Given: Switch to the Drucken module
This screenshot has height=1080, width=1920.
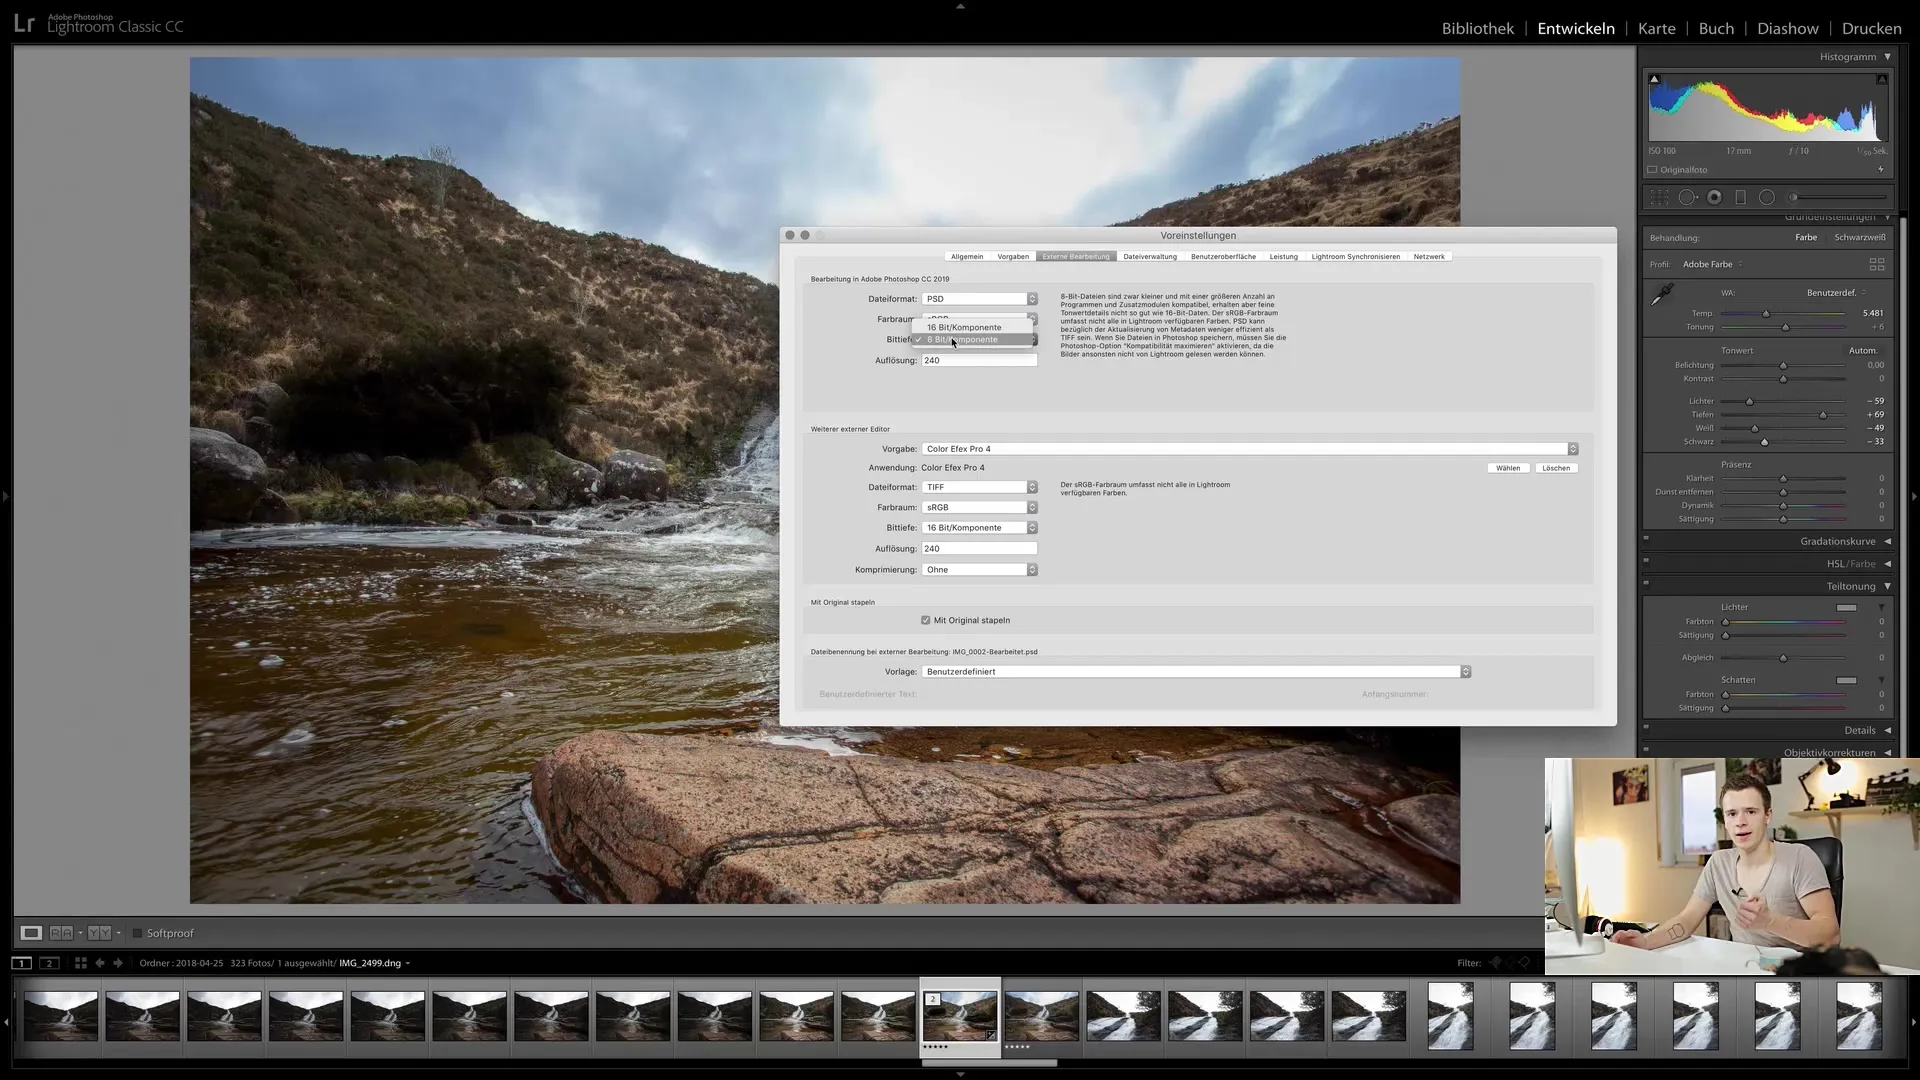Looking at the screenshot, I should tap(1871, 29).
